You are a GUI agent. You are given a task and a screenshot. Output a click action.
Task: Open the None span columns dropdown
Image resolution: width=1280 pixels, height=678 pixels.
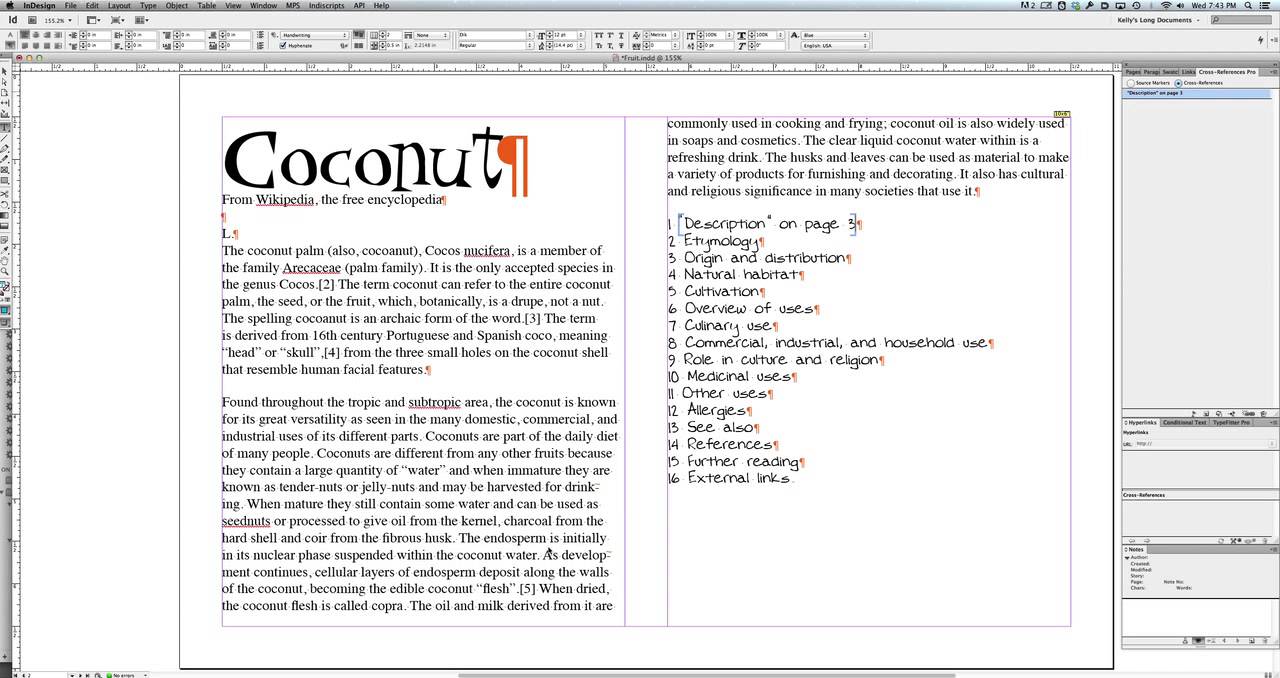click(x=430, y=35)
